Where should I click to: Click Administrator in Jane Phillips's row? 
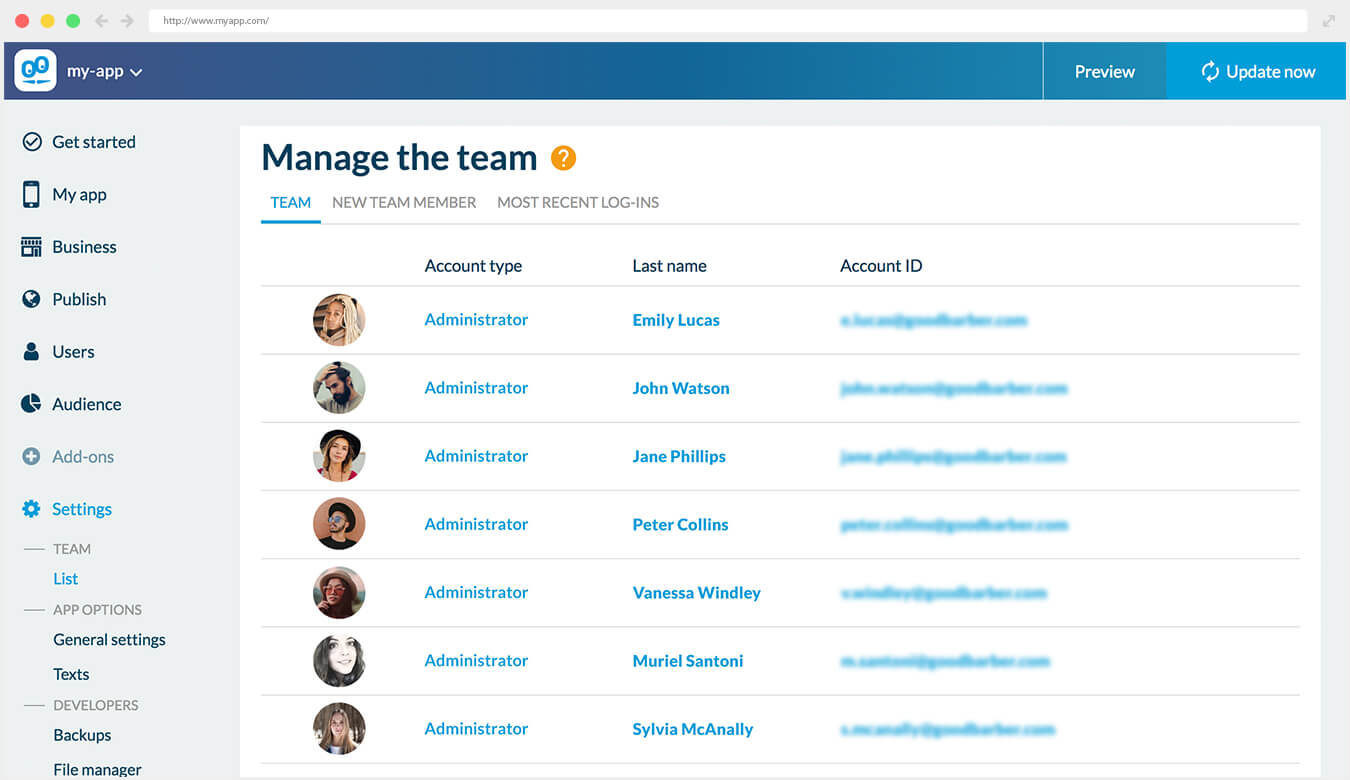476,456
